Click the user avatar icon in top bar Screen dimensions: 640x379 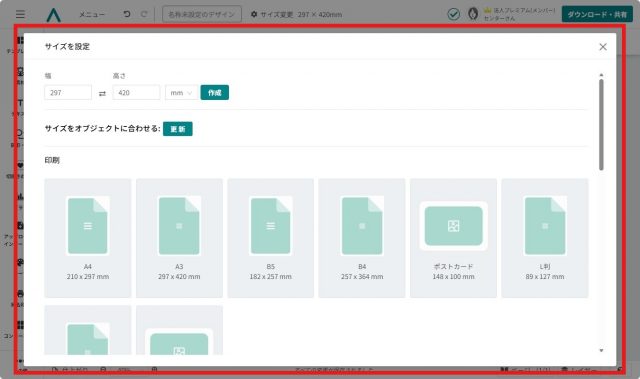[473, 14]
